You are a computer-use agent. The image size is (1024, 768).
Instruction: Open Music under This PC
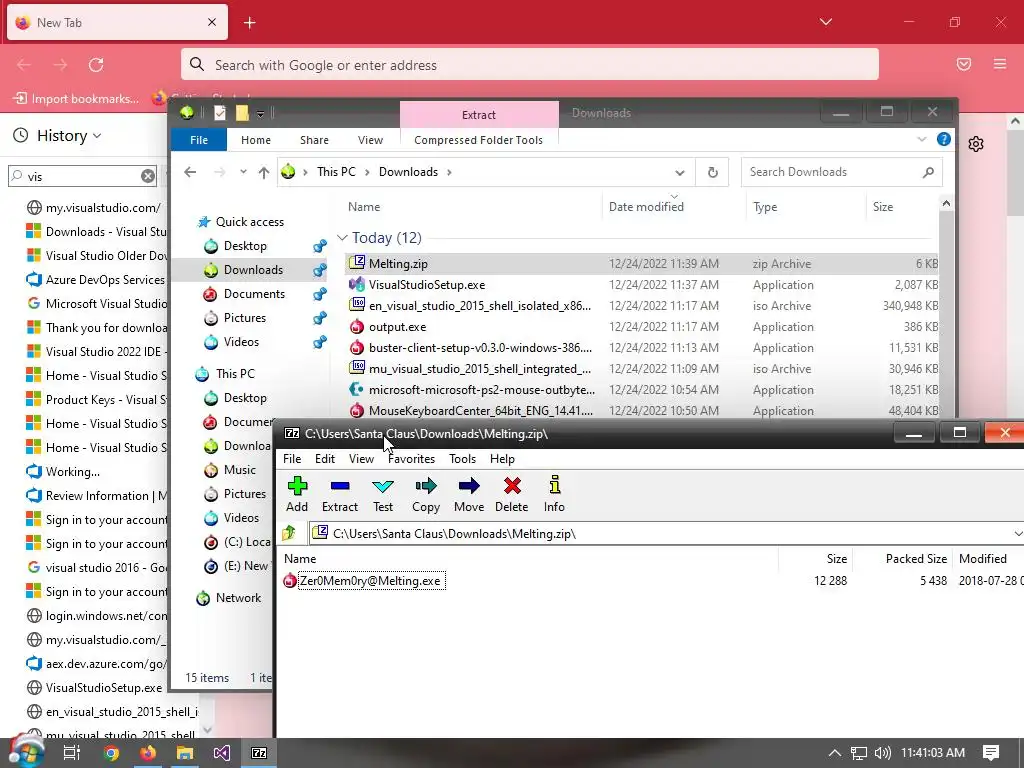pyautogui.click(x=239, y=470)
